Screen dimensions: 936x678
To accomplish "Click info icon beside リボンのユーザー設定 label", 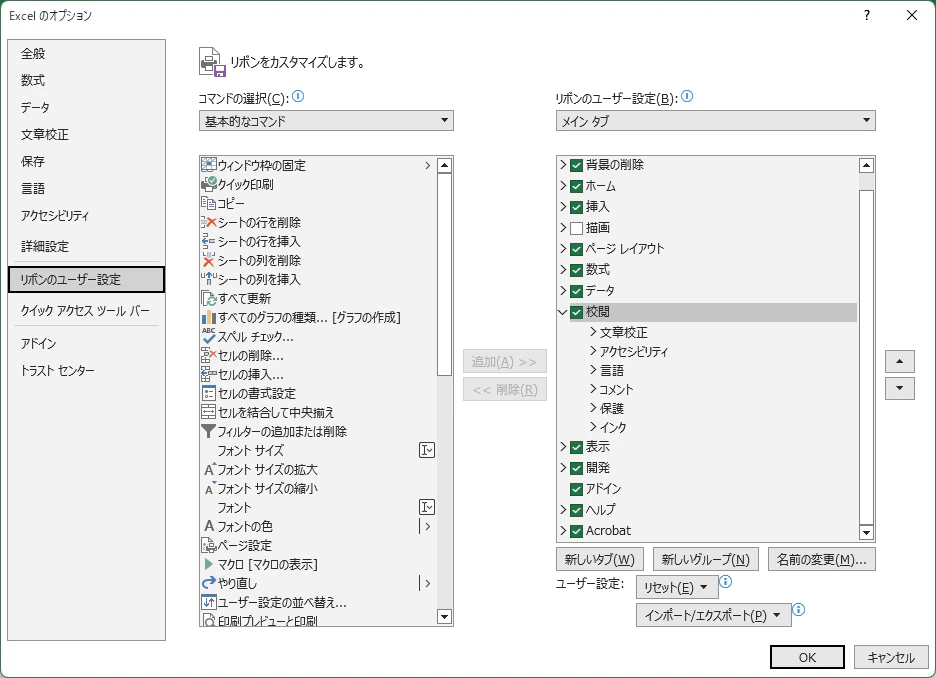I will [x=687, y=96].
